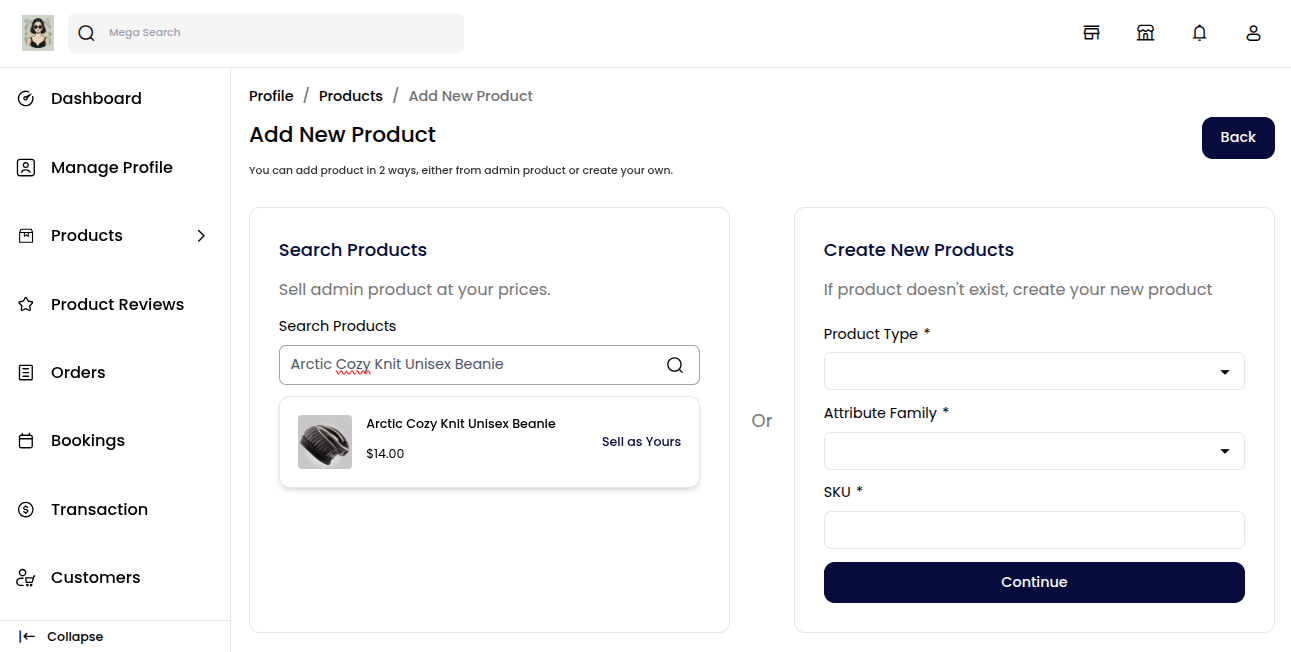Open the user profile icon
Image resolution: width=1291 pixels, height=652 pixels.
pos(1253,32)
